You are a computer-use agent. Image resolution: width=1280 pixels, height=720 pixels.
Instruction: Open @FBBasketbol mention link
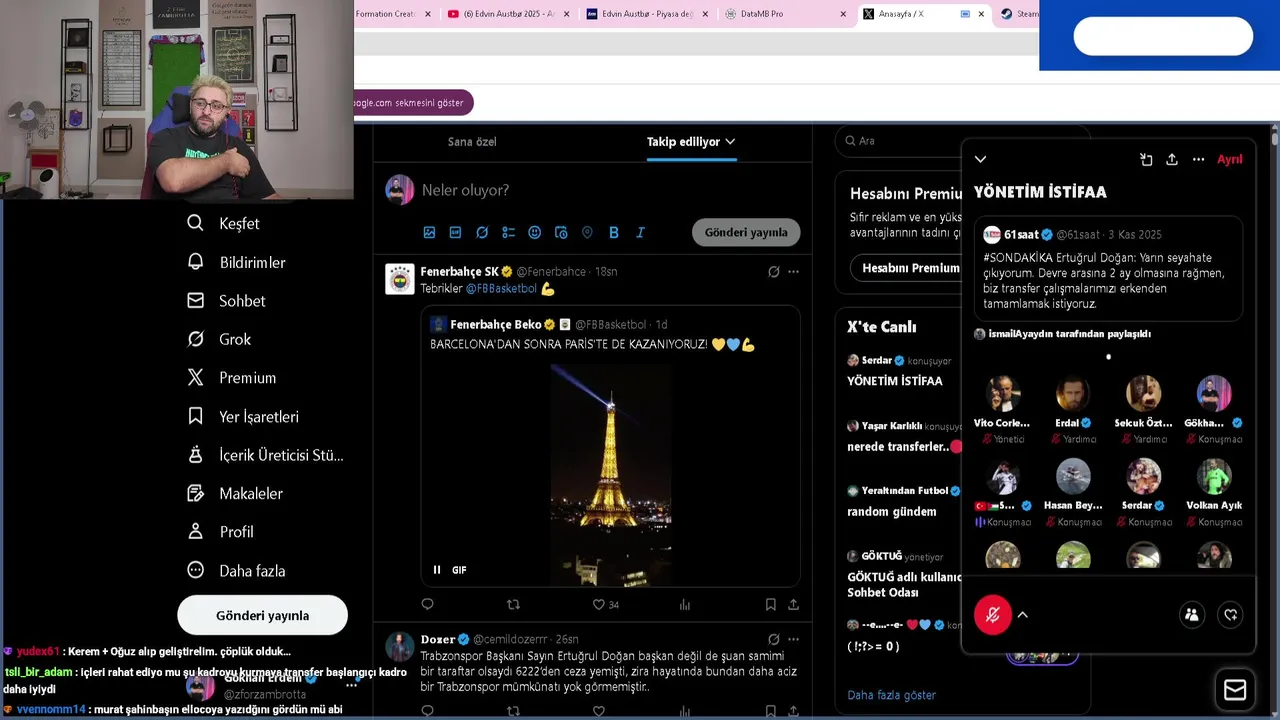(x=501, y=289)
